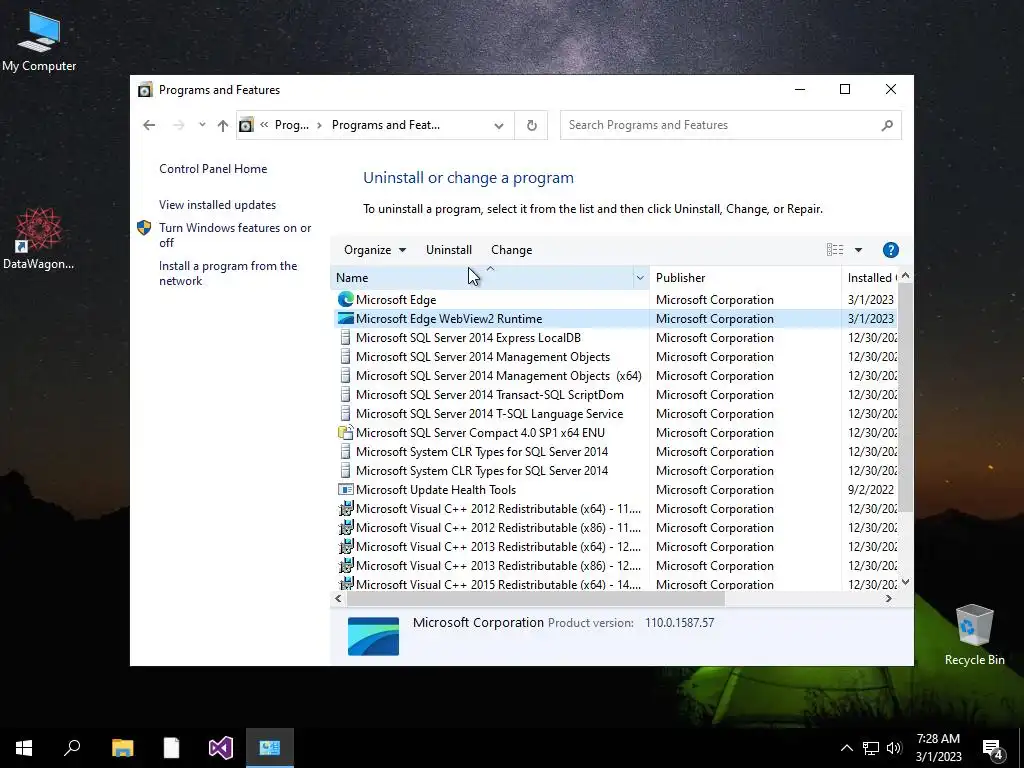Open the DataWagon desktop shortcut

coord(39,238)
